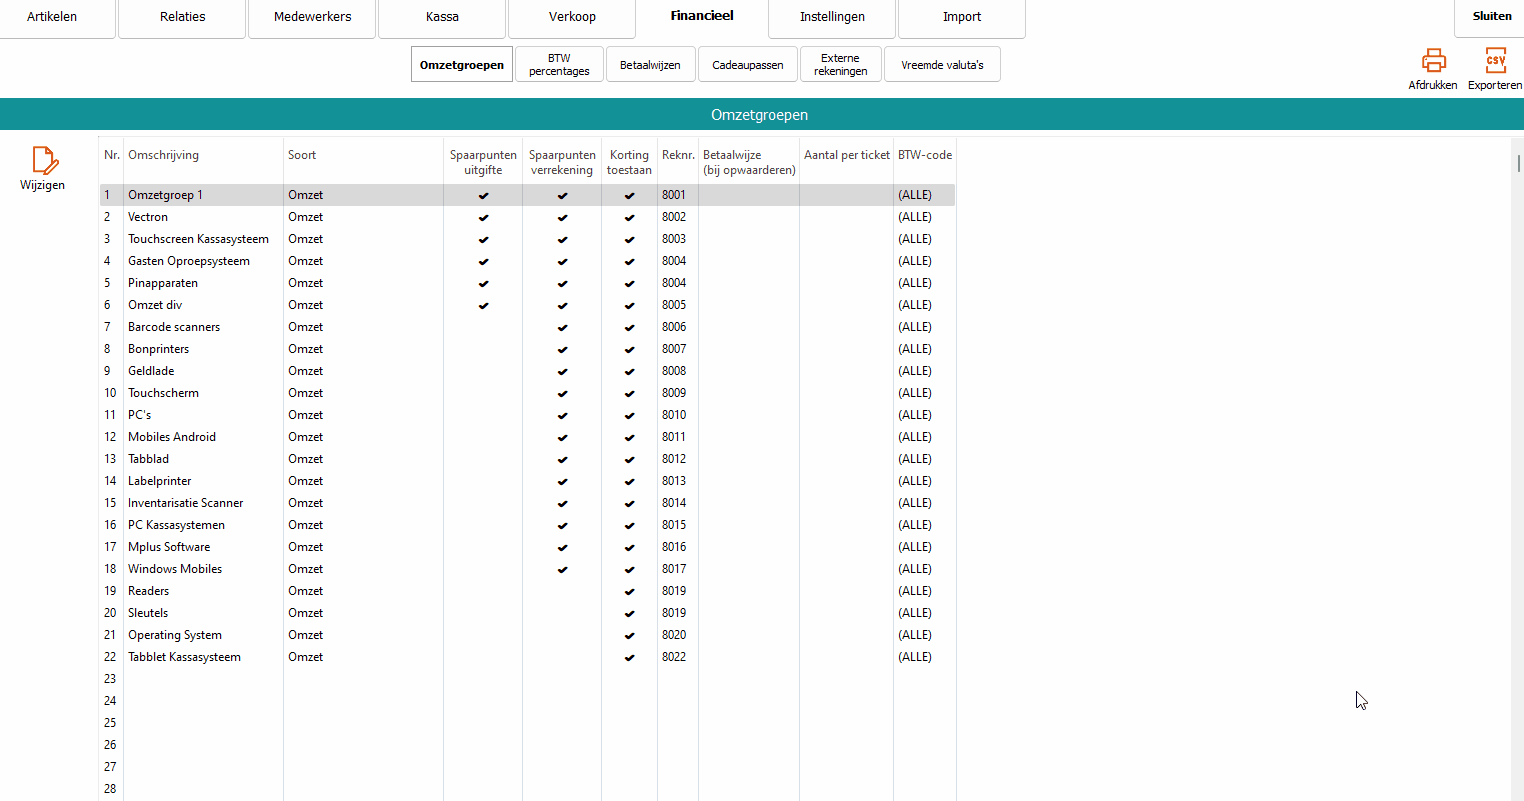Click the Exporteren CSV icon

(x=1494, y=61)
